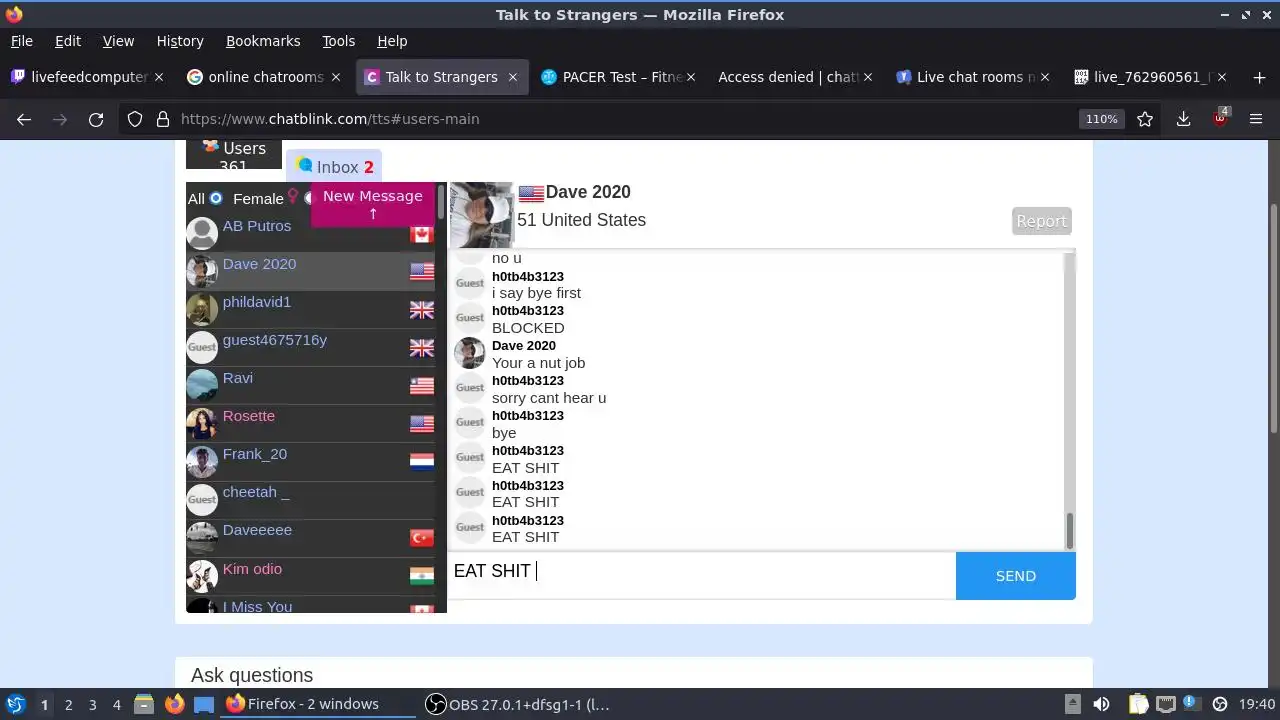Open the File menu
The height and width of the screenshot is (720, 1280).
(21, 41)
